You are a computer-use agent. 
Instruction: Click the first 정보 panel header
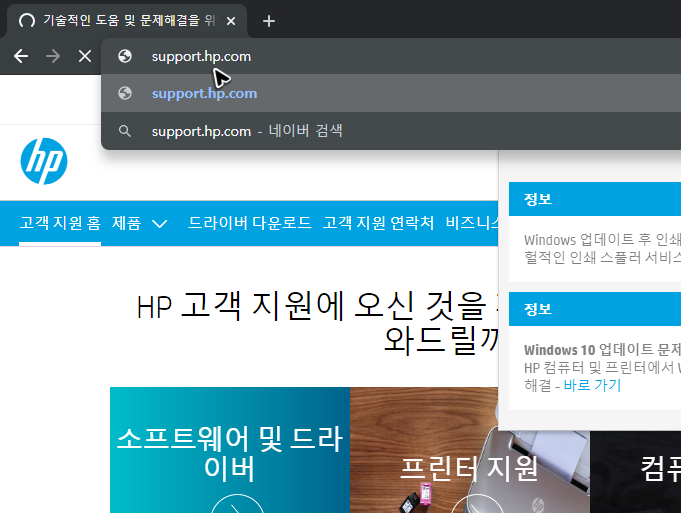click(595, 199)
